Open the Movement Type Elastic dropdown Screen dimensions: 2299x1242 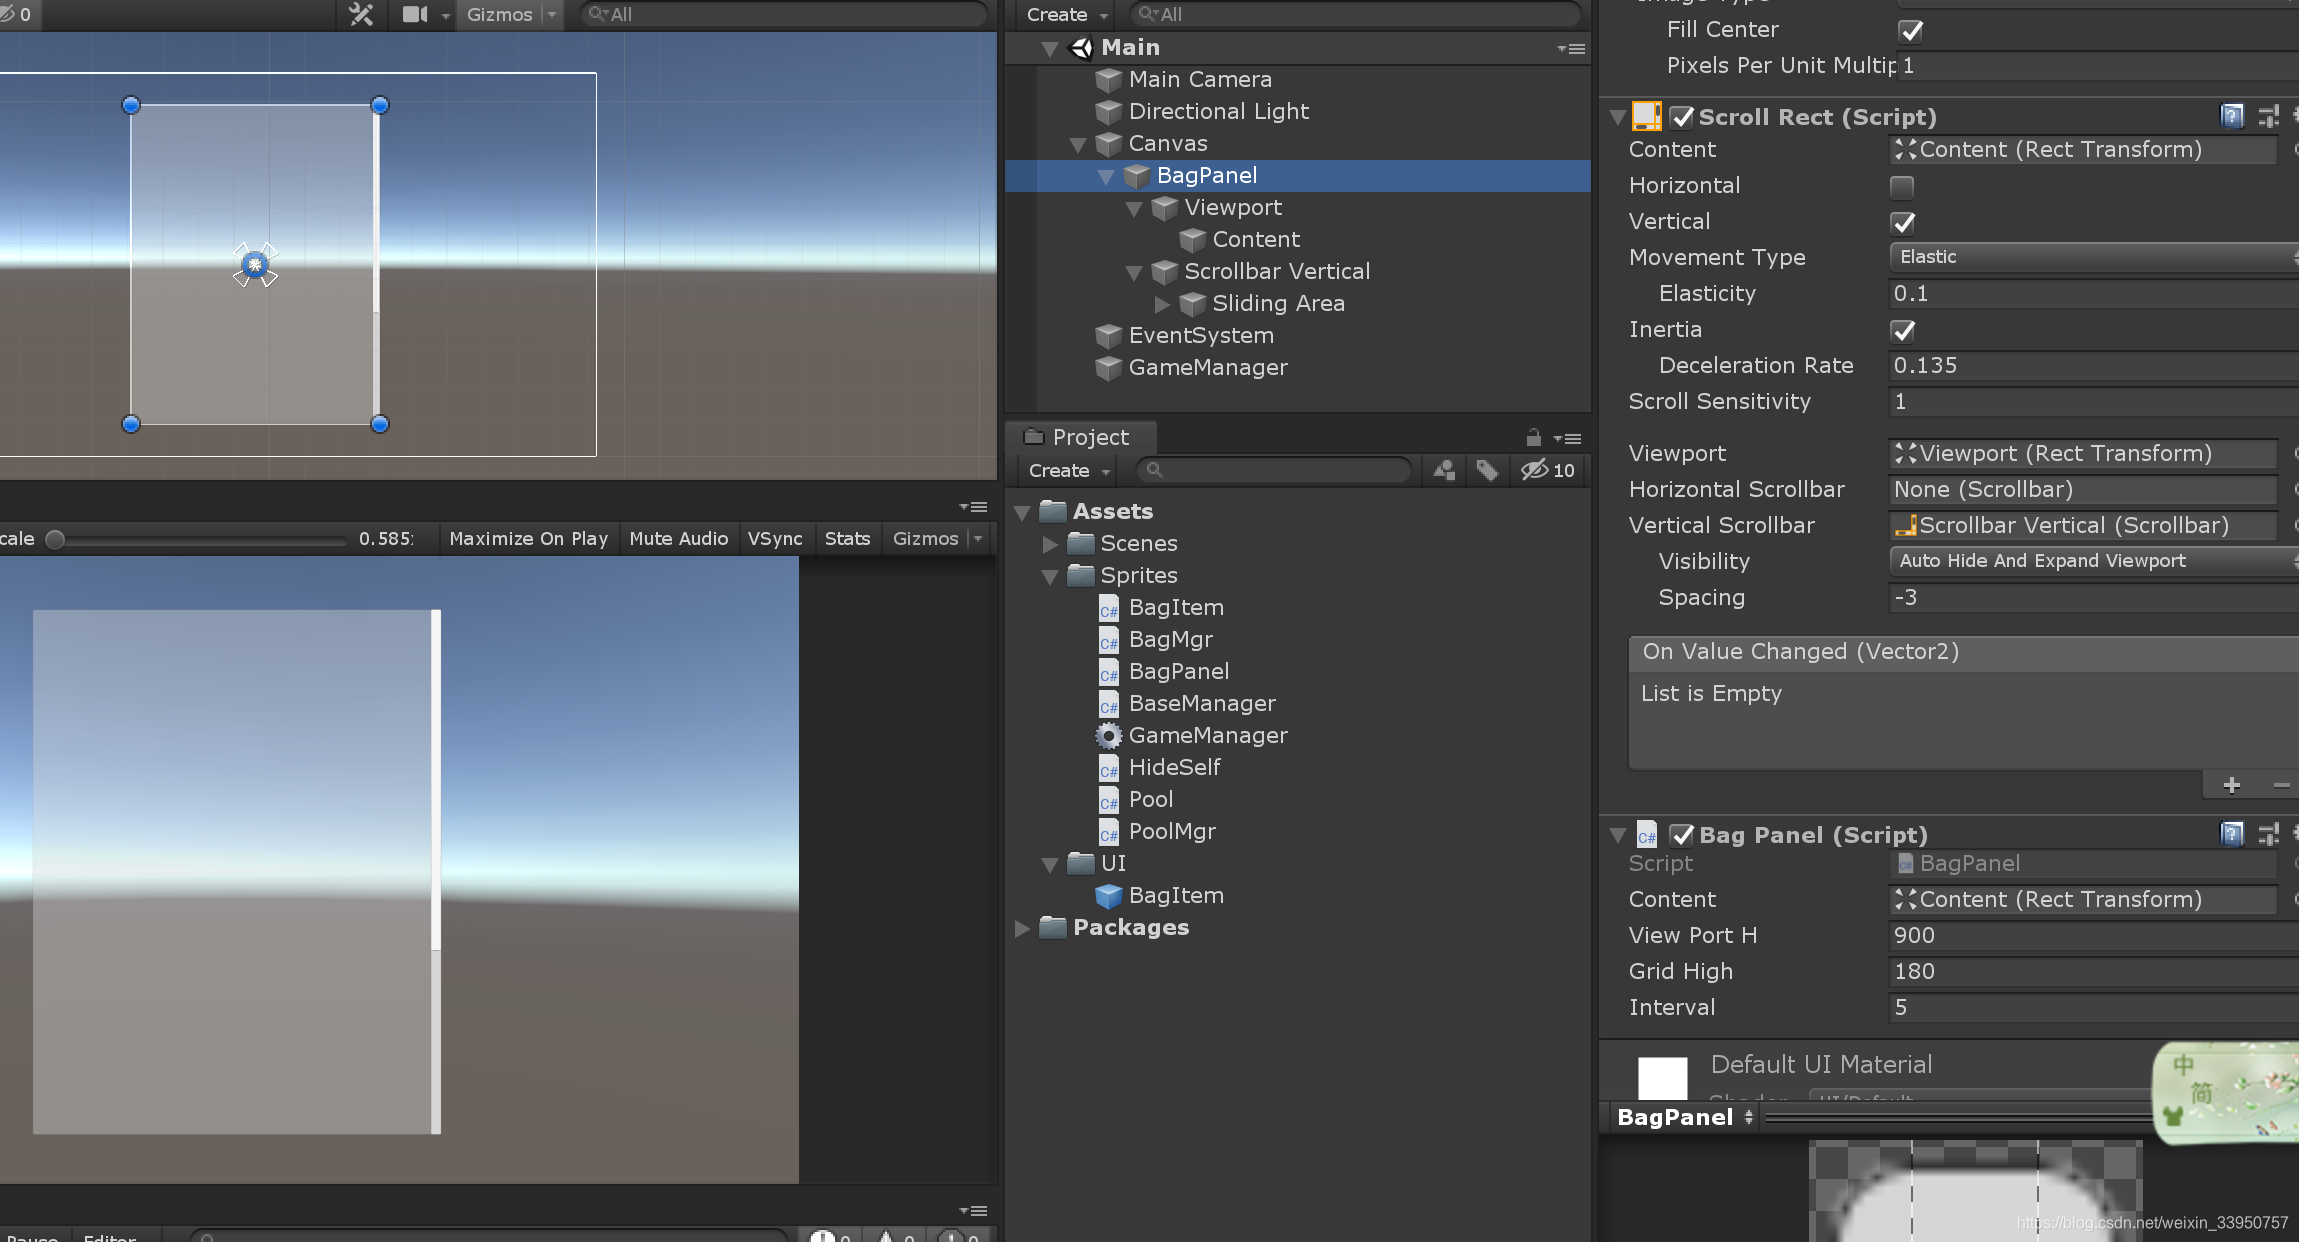pyautogui.click(x=2090, y=257)
